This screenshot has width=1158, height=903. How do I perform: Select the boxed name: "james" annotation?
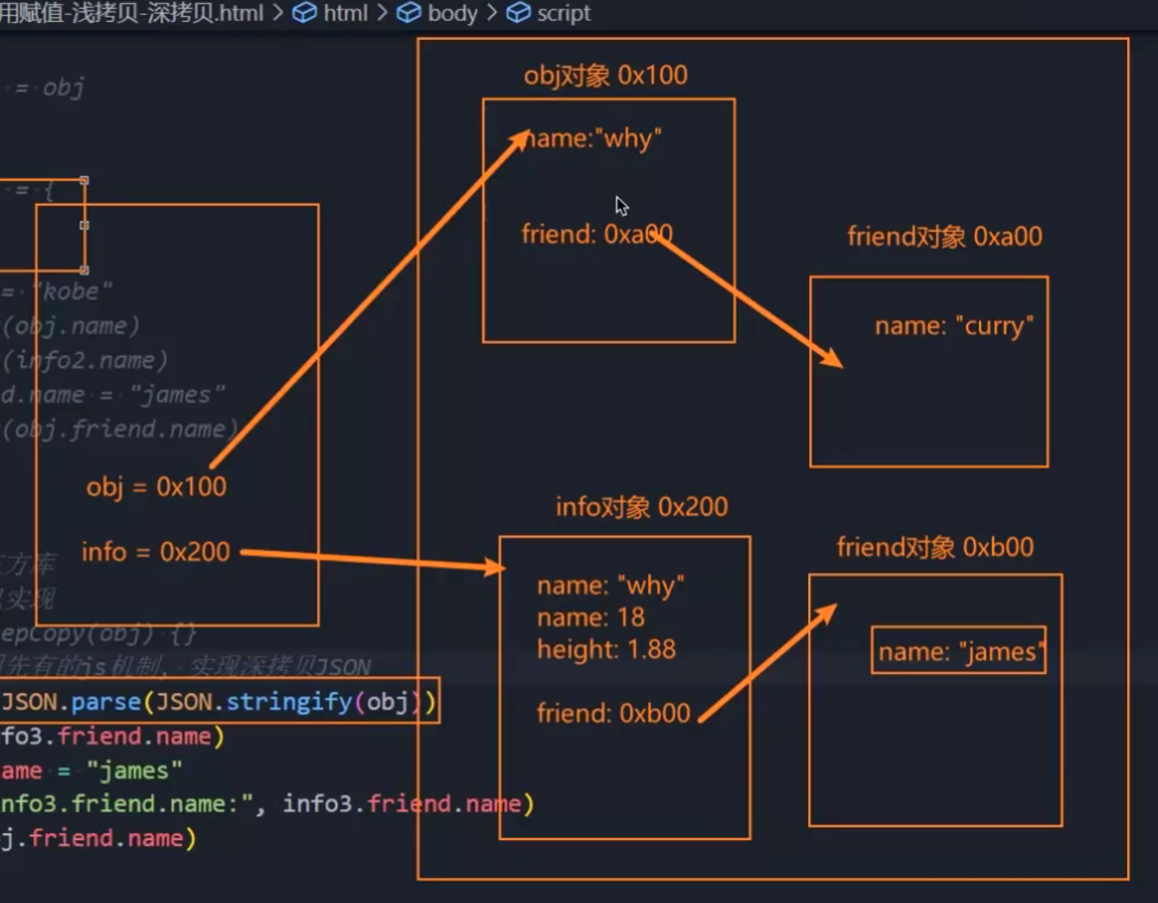pyautogui.click(x=958, y=652)
